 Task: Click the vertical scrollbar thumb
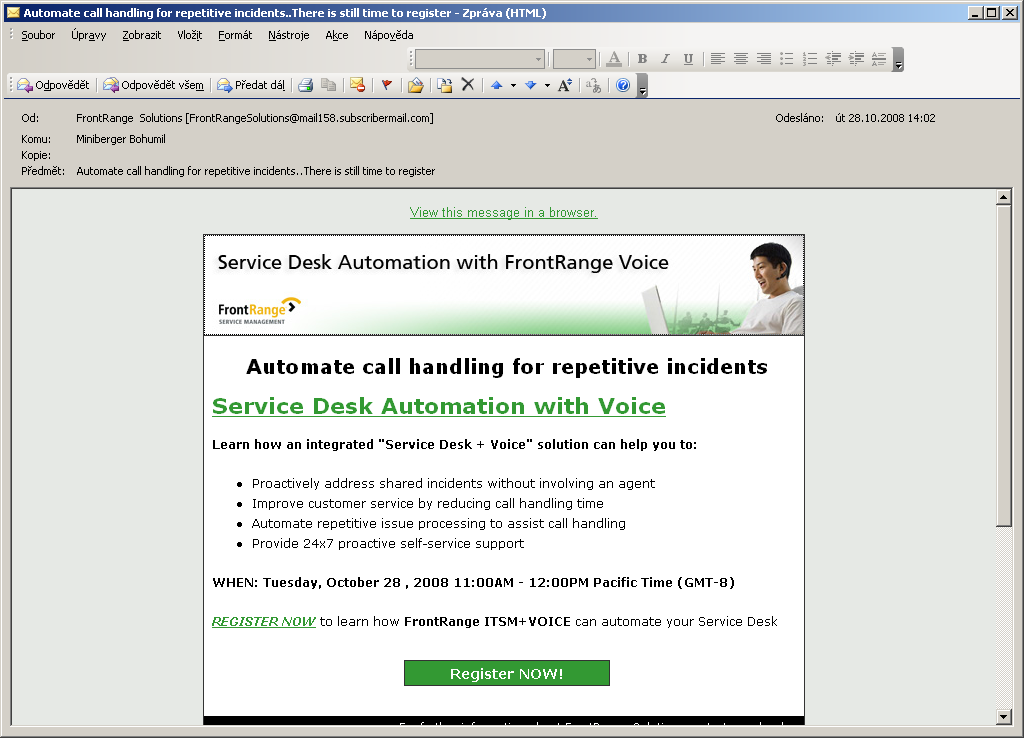coord(1004,366)
